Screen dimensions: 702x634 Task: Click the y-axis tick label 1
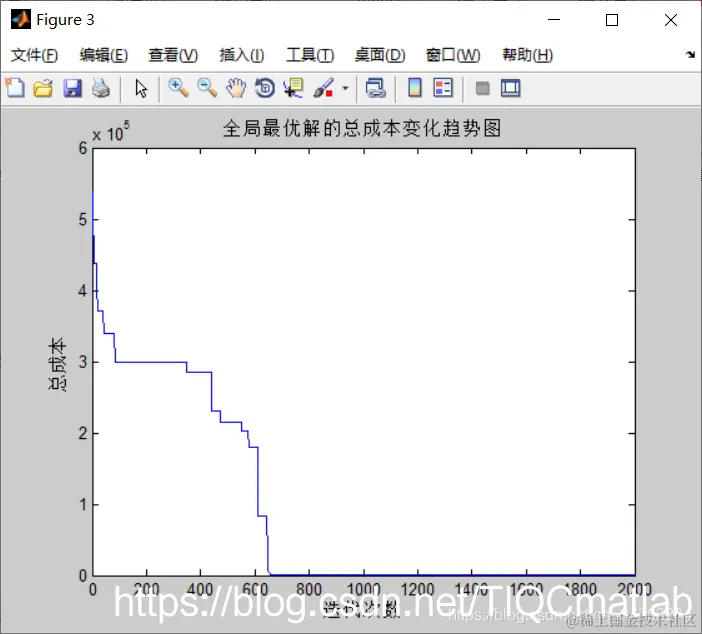coord(83,505)
